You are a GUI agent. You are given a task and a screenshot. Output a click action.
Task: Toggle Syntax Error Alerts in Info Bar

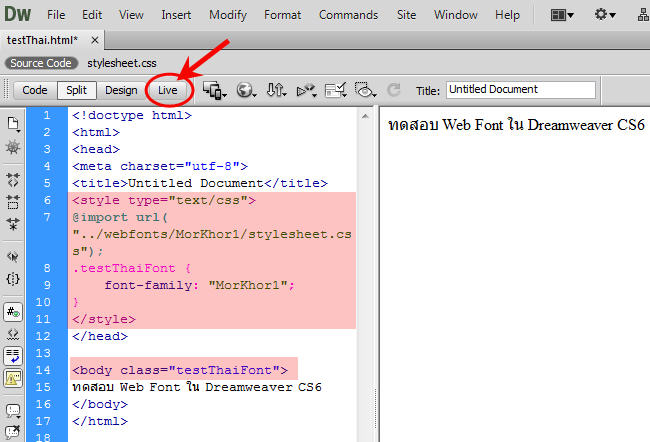[x=13, y=378]
